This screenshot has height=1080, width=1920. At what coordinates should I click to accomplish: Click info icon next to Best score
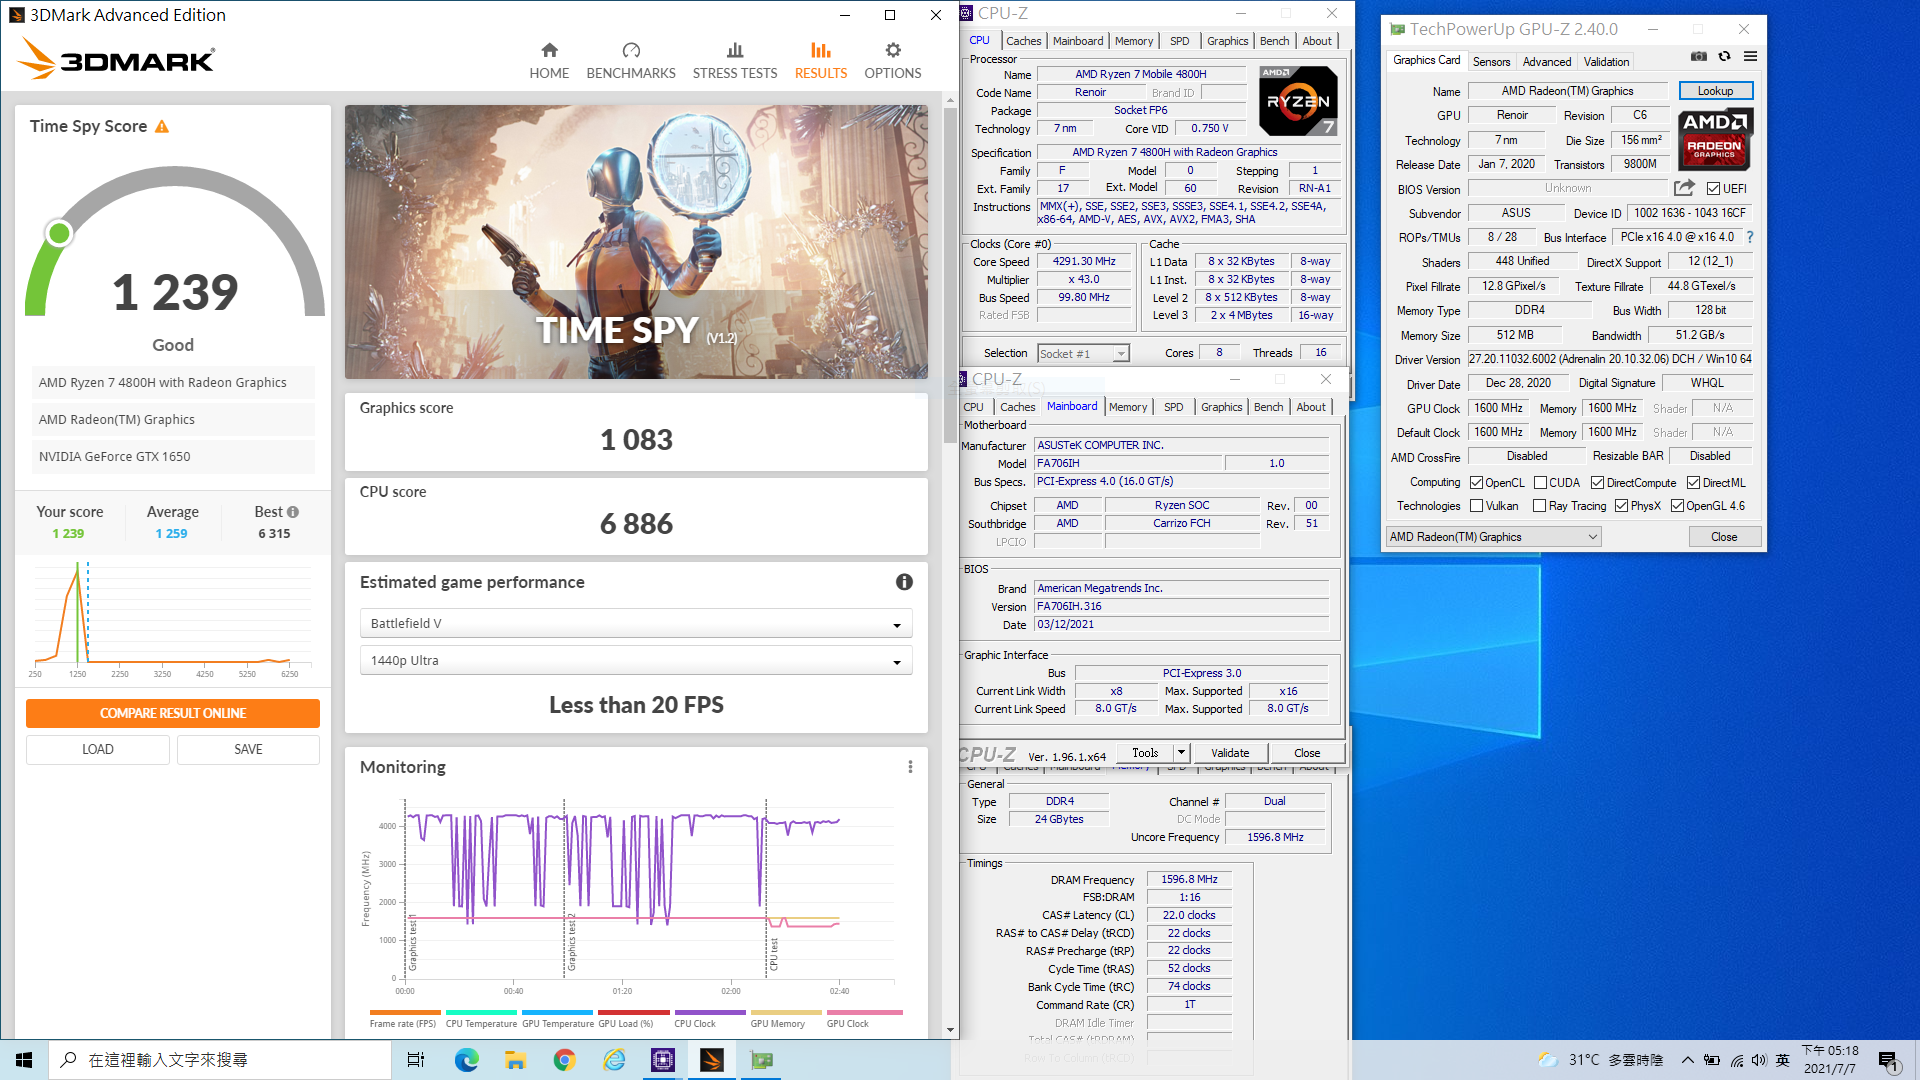click(x=293, y=512)
